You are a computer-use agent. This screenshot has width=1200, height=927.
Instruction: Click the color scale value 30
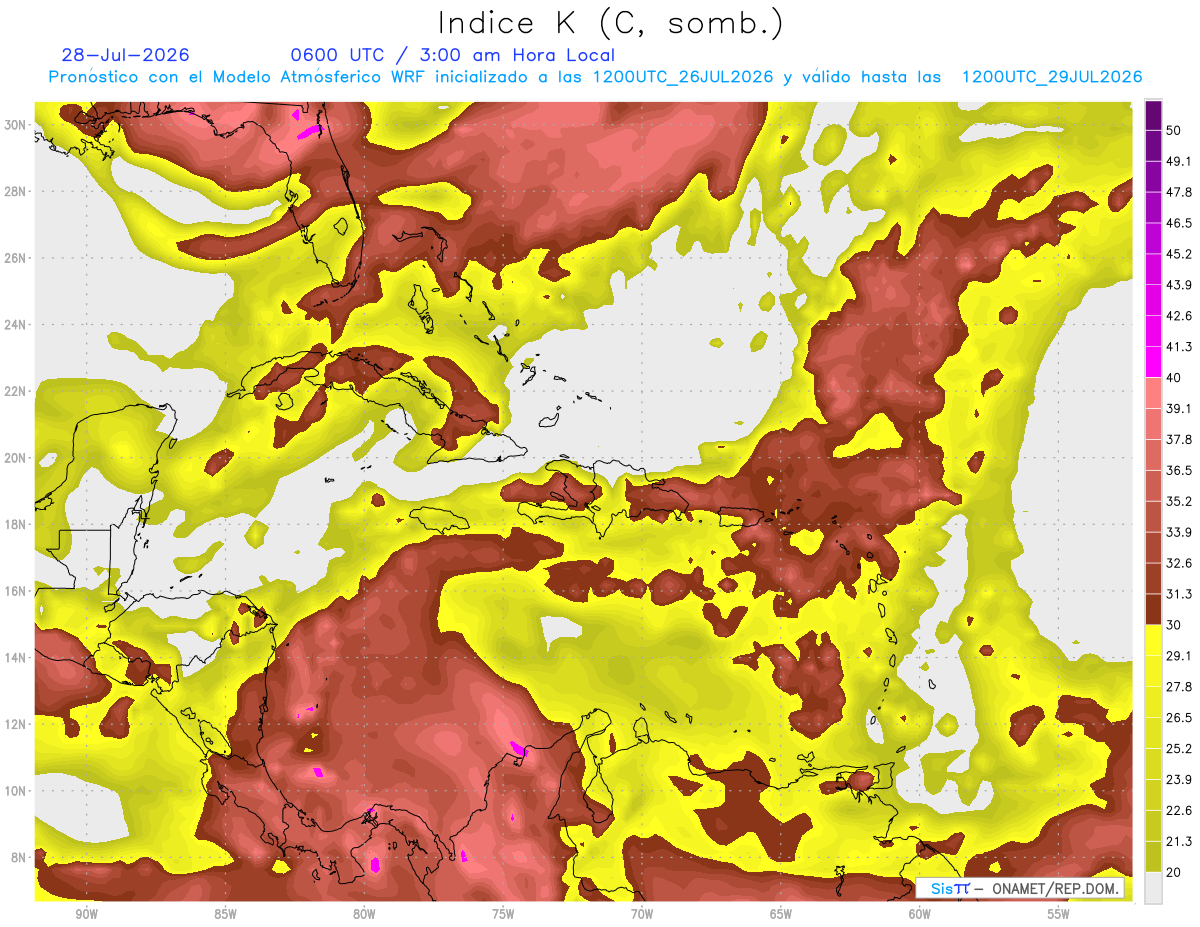pos(1175,625)
